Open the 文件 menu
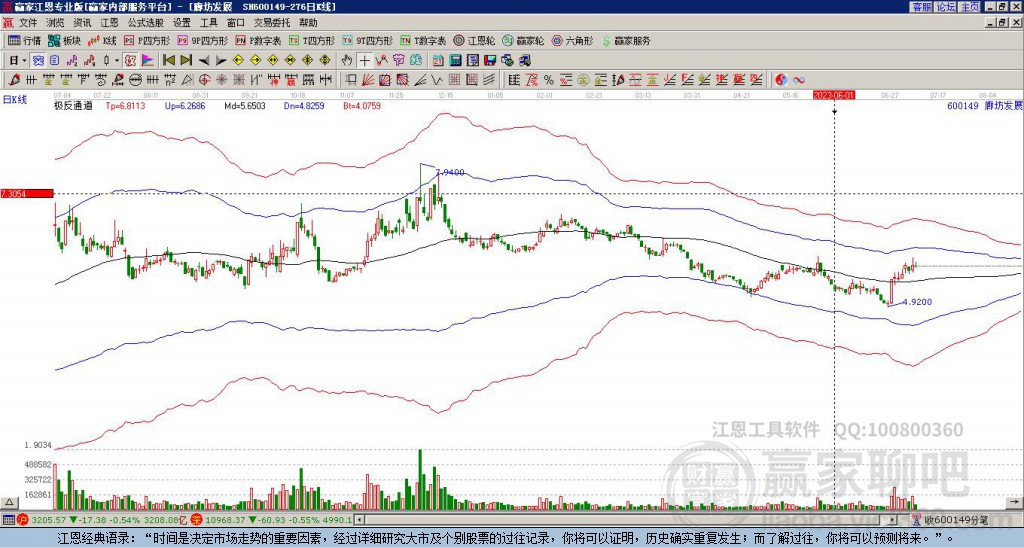The image size is (1024, 548). click(28, 23)
